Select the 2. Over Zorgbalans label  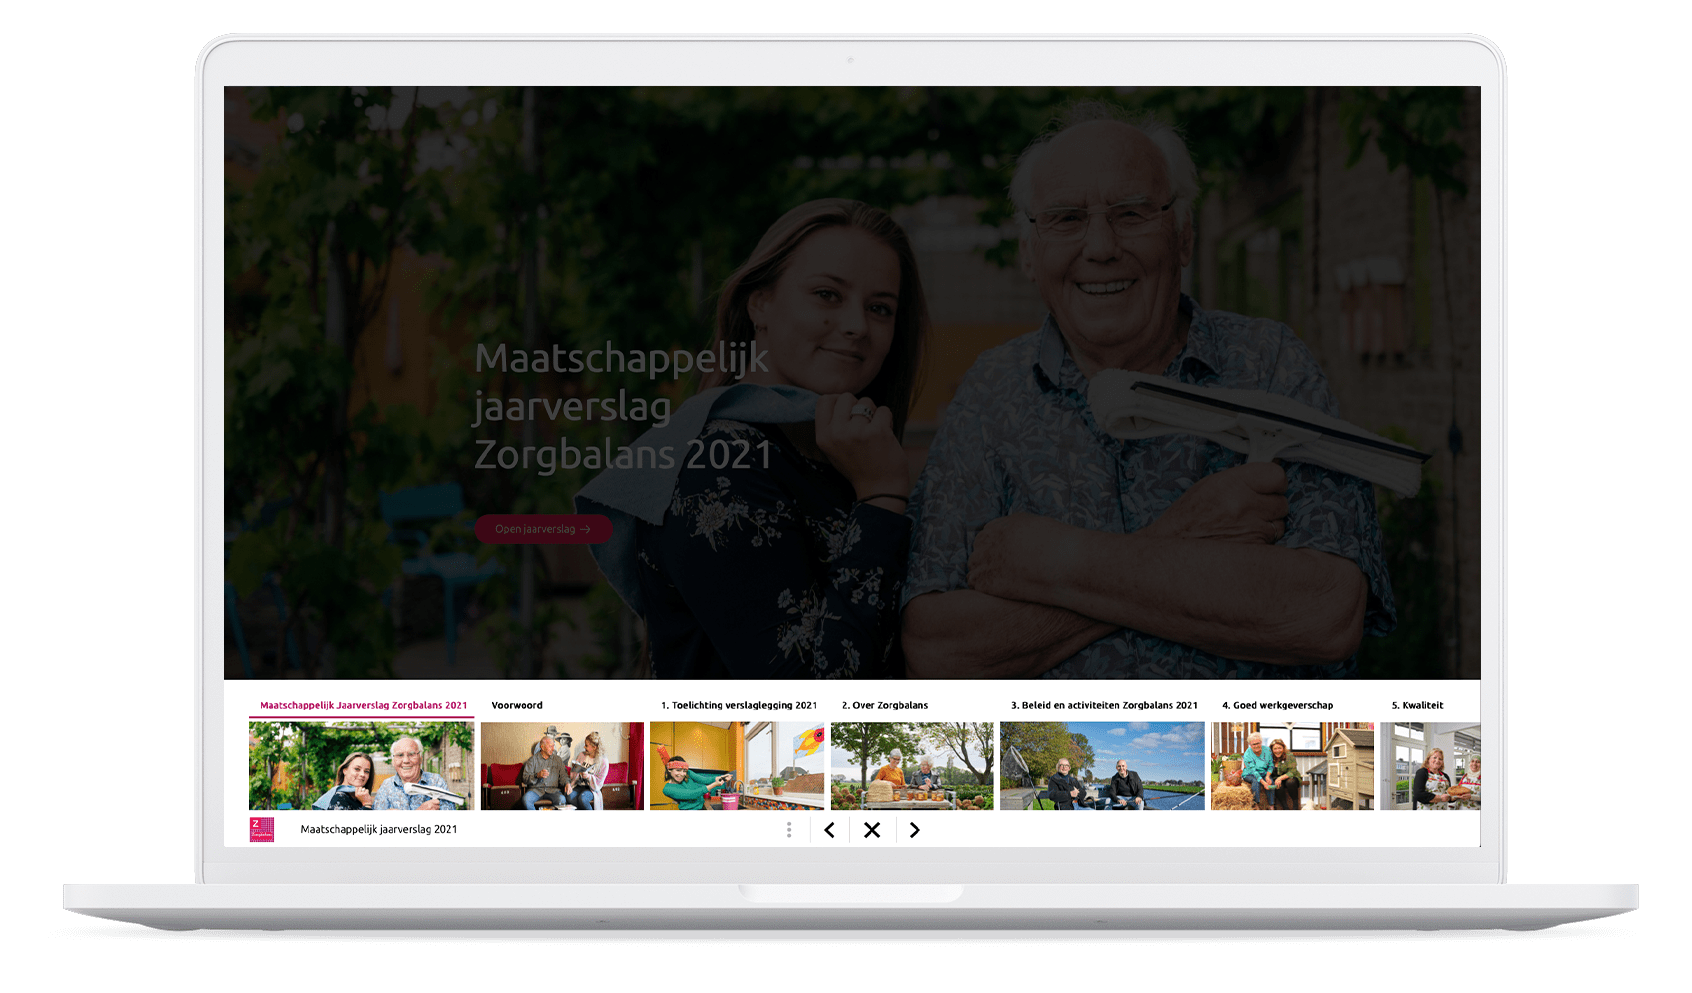click(x=885, y=705)
